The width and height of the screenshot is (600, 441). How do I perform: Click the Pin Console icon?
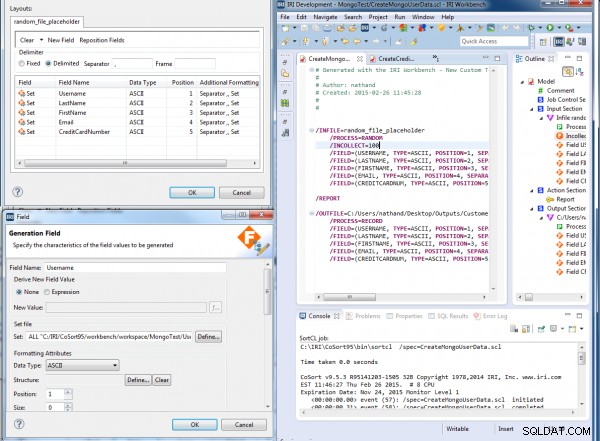tap(541, 328)
